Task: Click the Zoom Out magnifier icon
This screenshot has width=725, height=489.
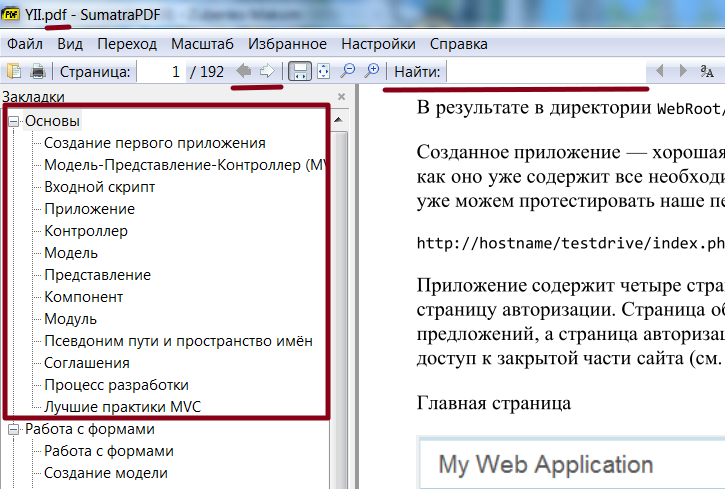Action: click(348, 71)
